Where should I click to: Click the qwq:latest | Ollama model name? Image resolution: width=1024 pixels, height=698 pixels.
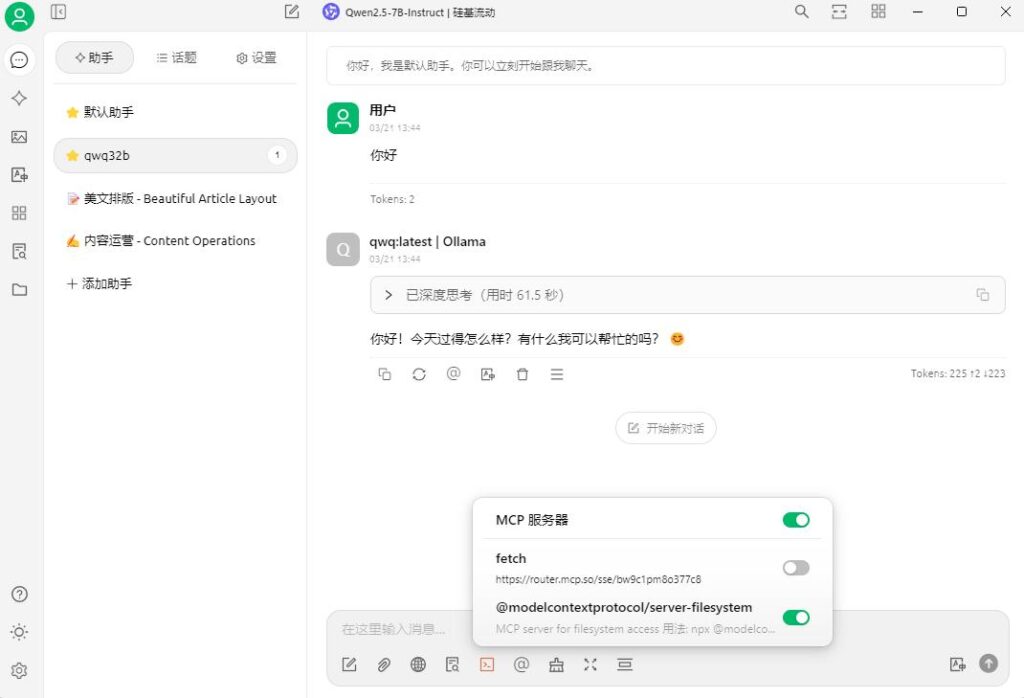pos(427,242)
